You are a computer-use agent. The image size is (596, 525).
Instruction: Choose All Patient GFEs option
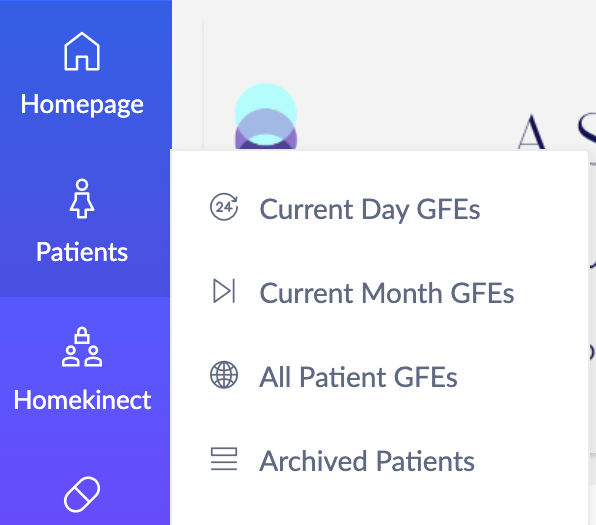(358, 377)
